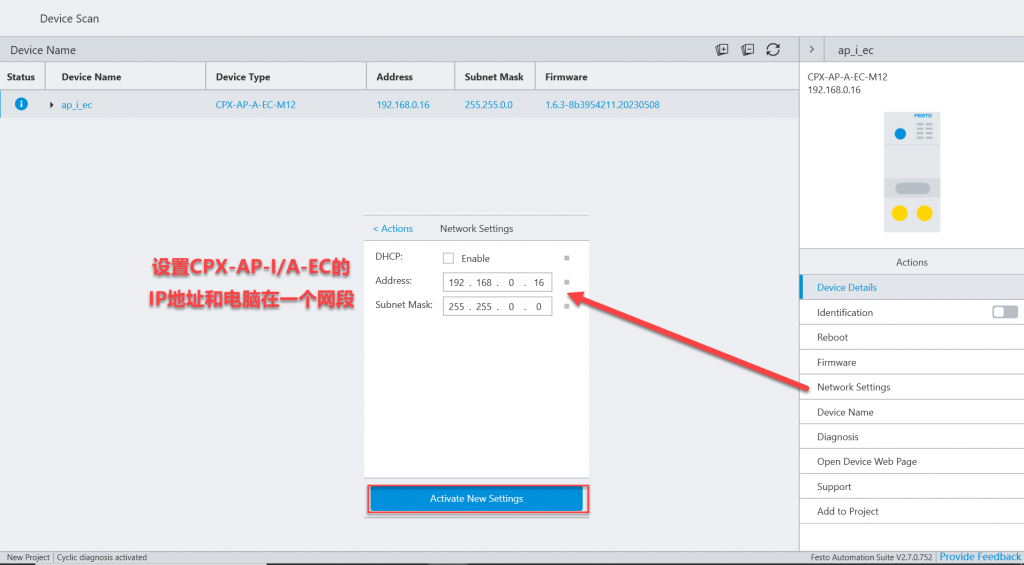Open the Firmware action
The image size is (1024, 565).
pyautogui.click(x=912, y=362)
